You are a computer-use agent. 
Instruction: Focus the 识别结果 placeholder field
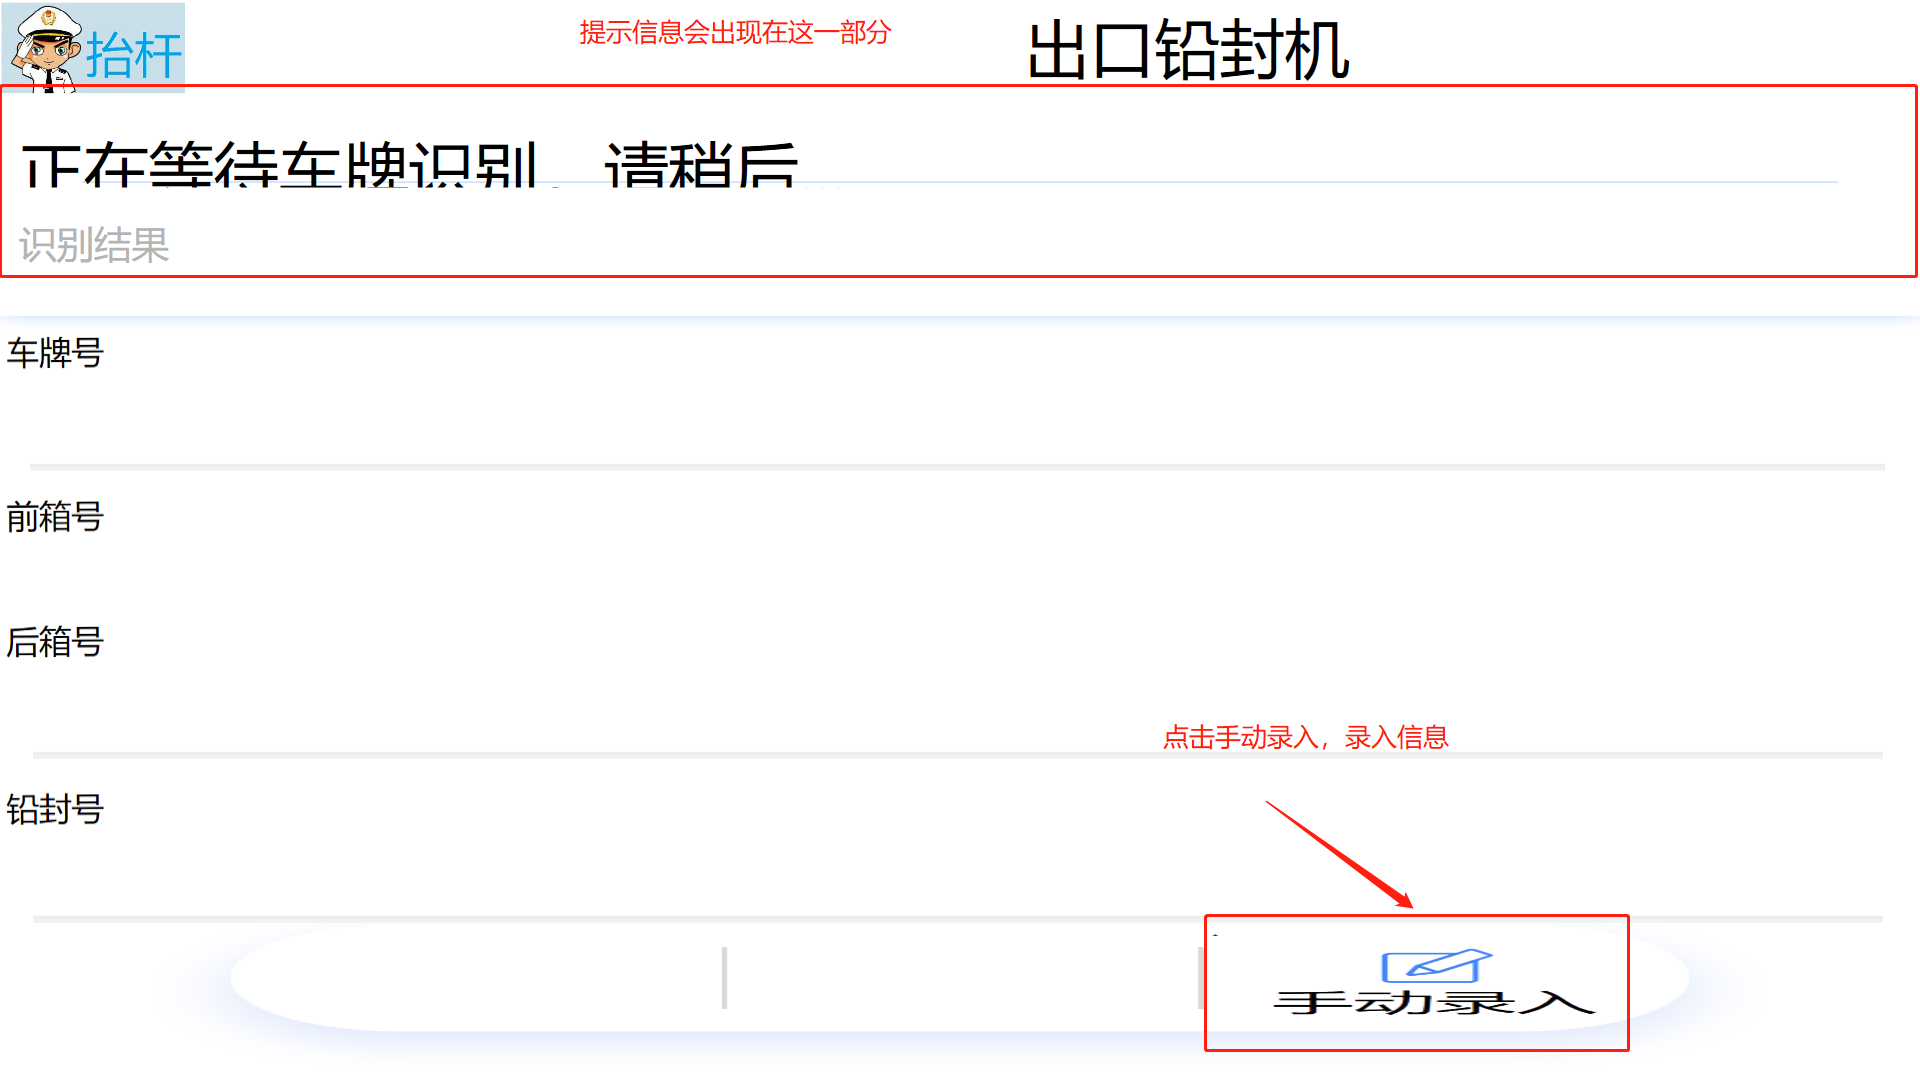point(95,245)
